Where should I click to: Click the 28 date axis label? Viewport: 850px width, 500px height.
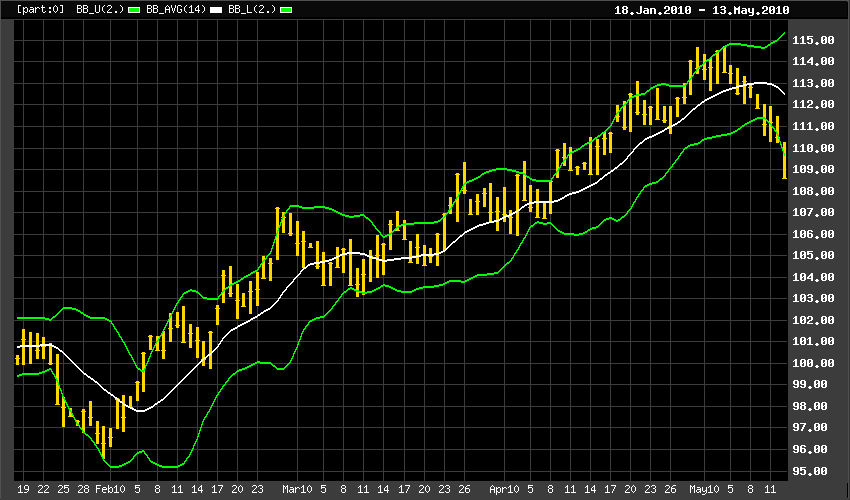[83, 490]
